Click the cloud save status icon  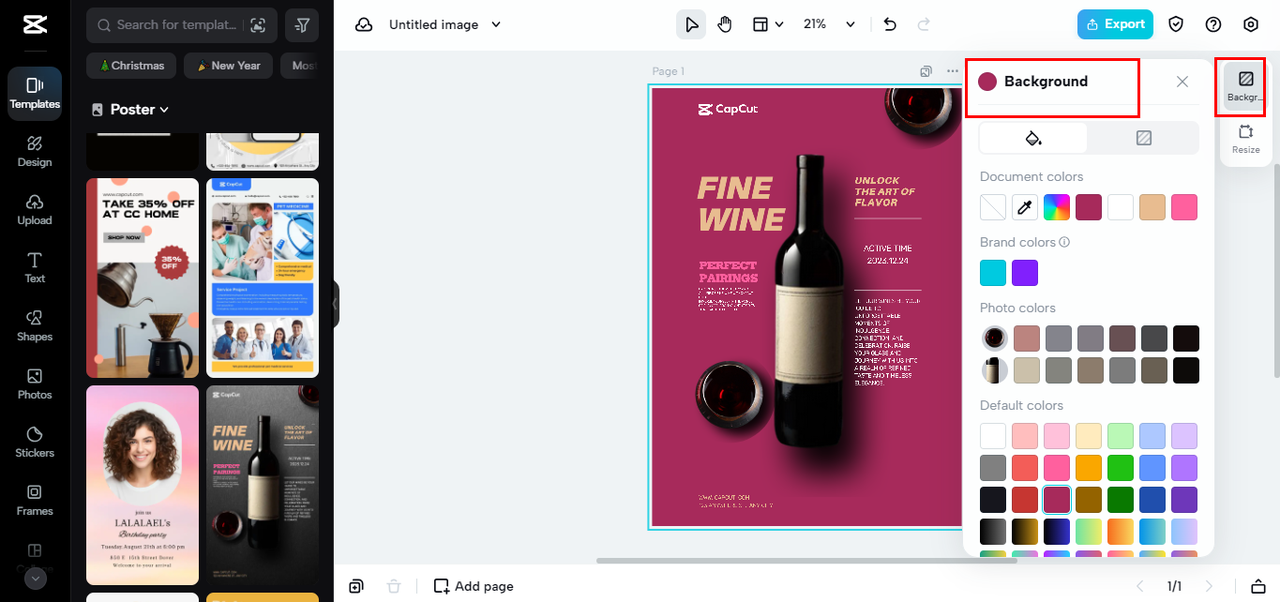pyautogui.click(x=364, y=25)
